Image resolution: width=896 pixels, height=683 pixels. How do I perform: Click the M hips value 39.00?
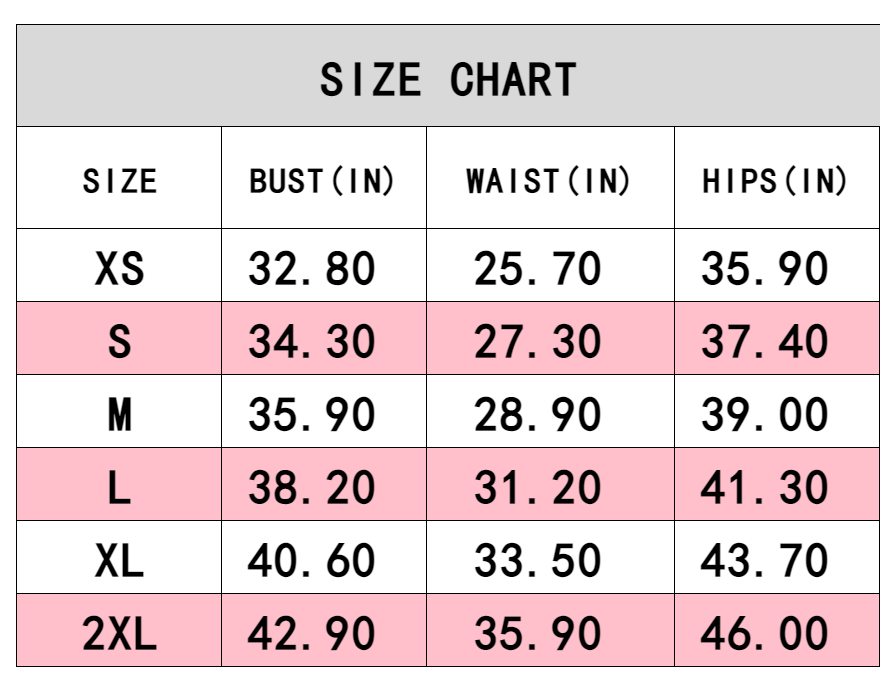(x=765, y=414)
